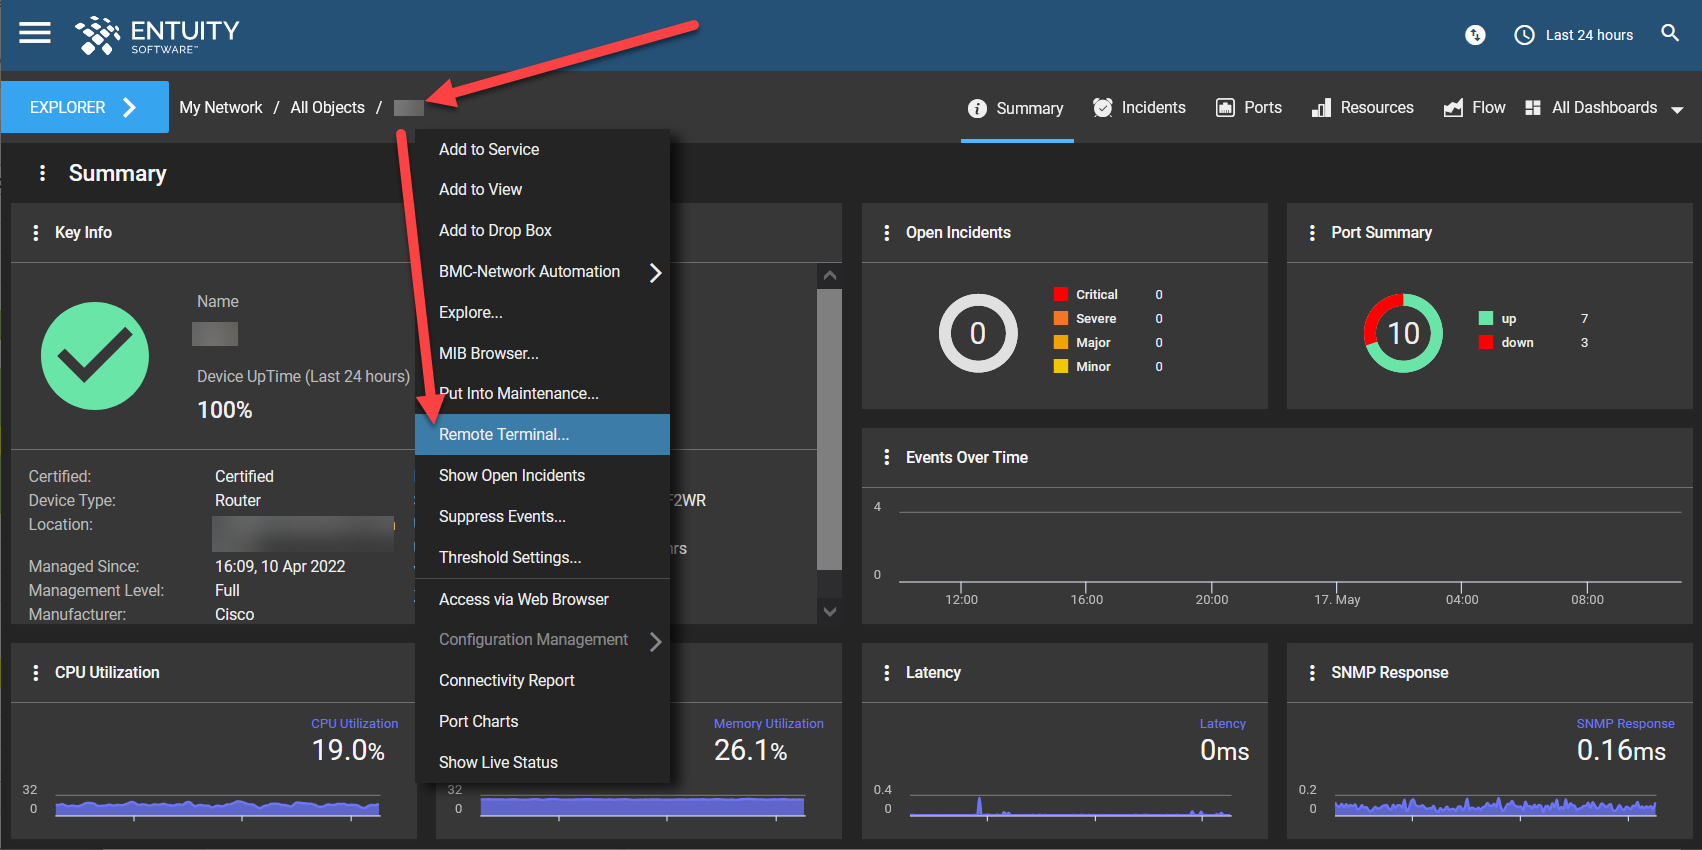Click the Open Incidents zero donut chart
This screenshot has height=850, width=1702.
[x=978, y=333]
